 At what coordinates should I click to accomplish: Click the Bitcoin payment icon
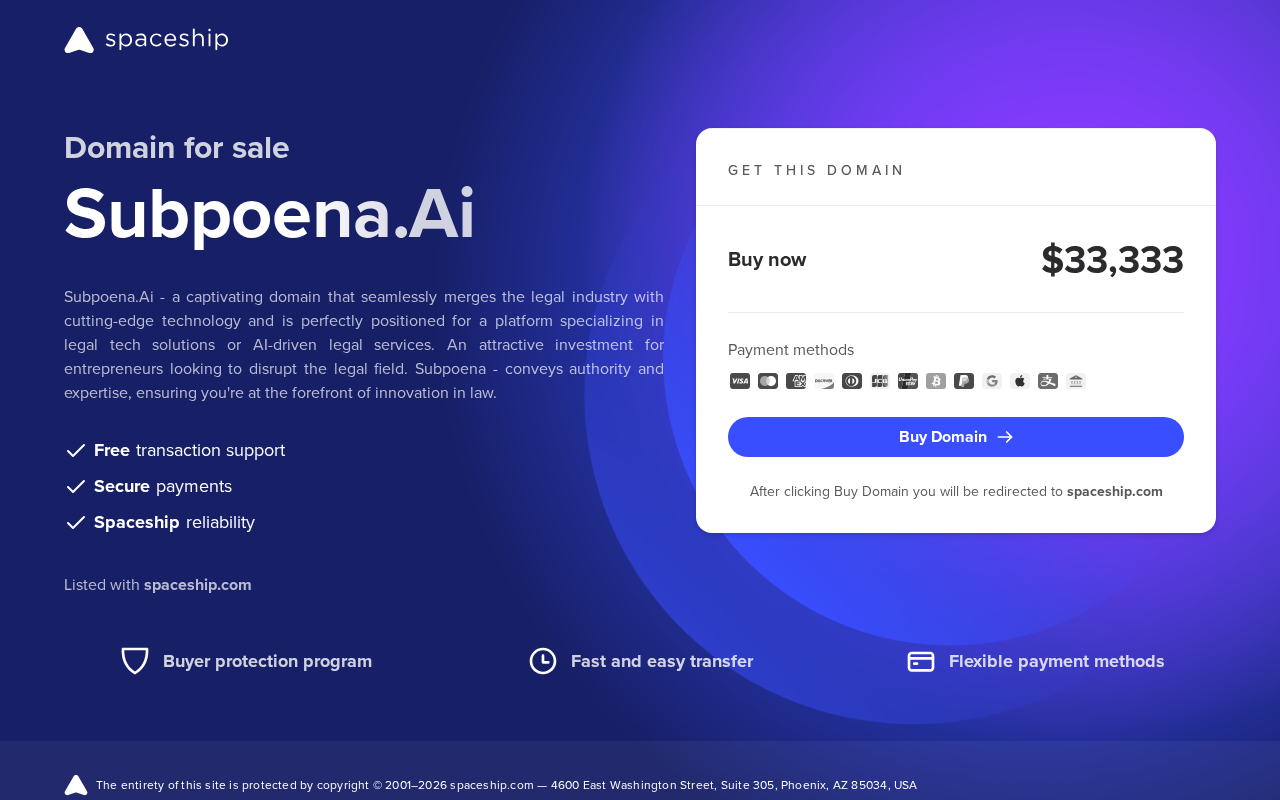tap(936, 381)
